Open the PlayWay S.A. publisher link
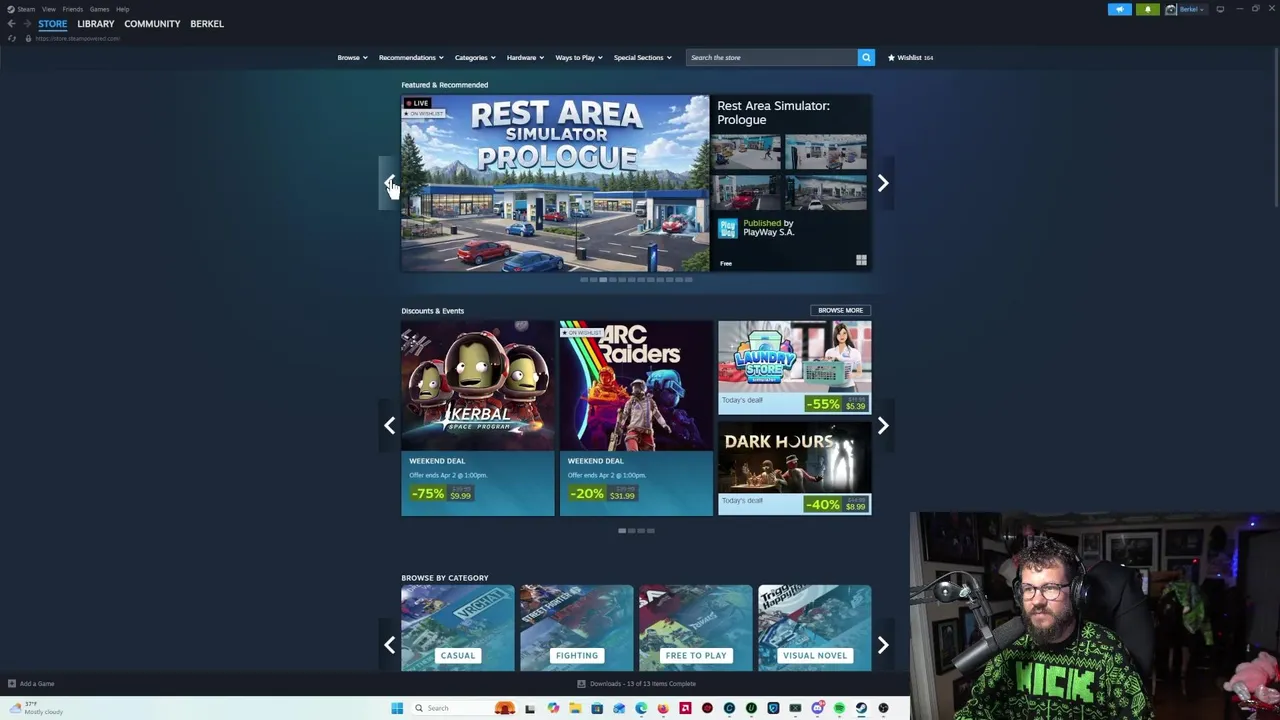1280x720 pixels. (x=768, y=232)
